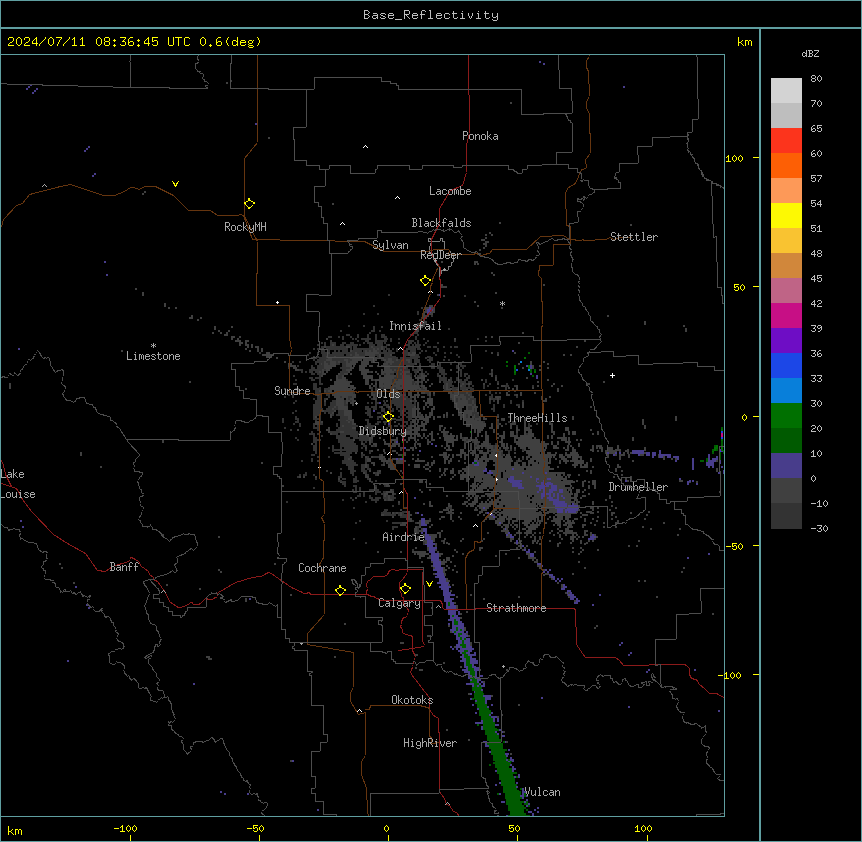Click the km unit label at the top right
This screenshot has height=842, width=862.
tap(744, 42)
